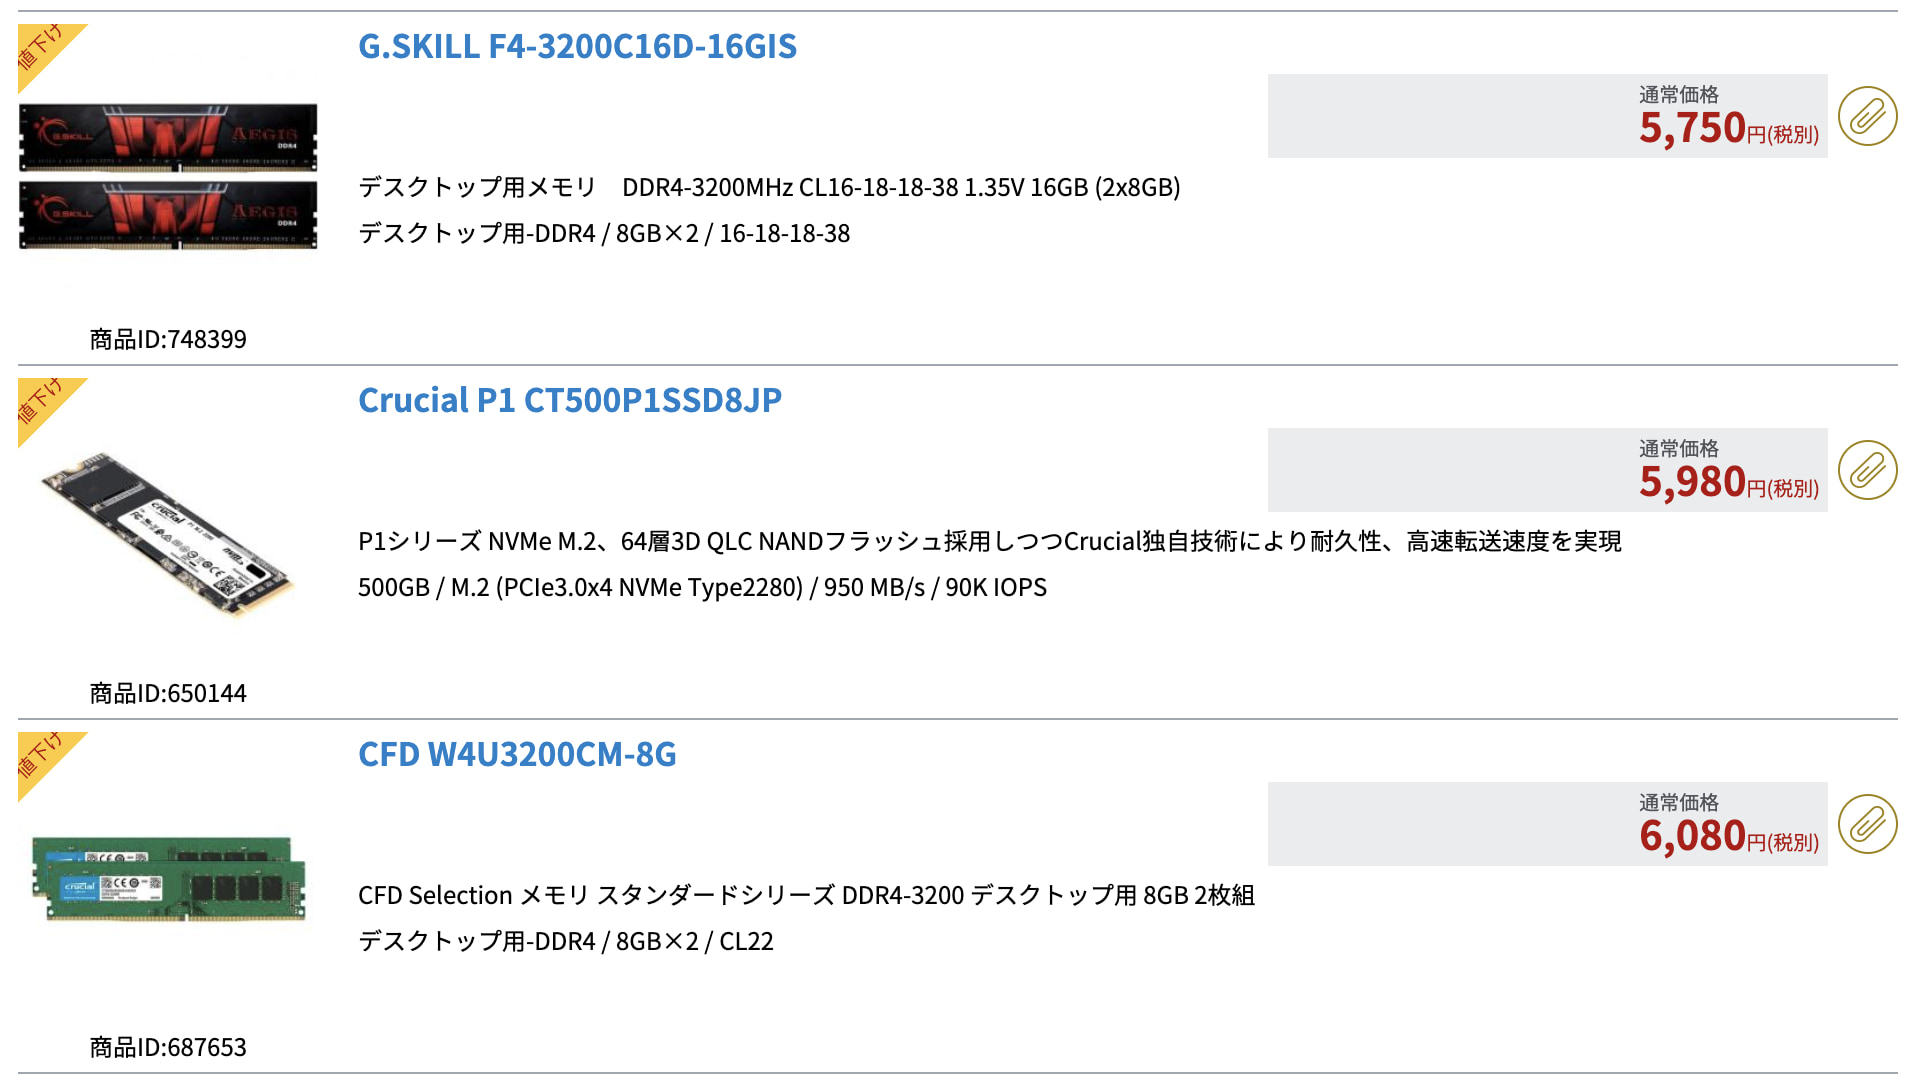1928x1080 pixels.
Task: Click the 値下げ ribbon on Crucial P1 item
Action: click(x=45, y=406)
